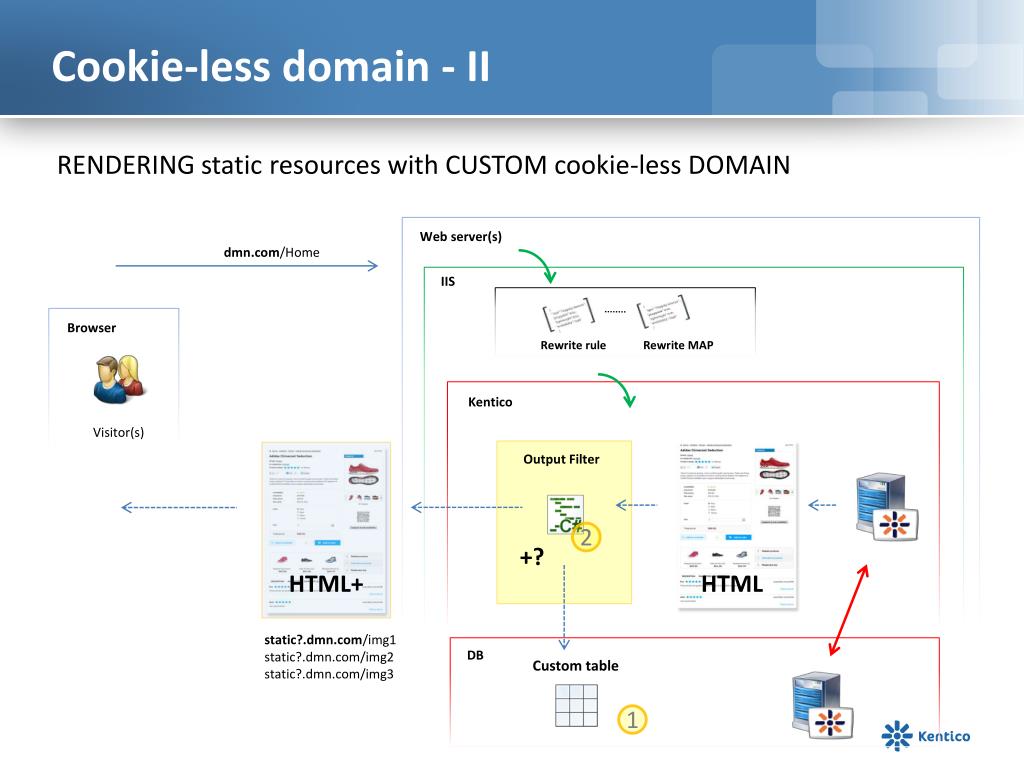Click the IIS label

point(447,281)
